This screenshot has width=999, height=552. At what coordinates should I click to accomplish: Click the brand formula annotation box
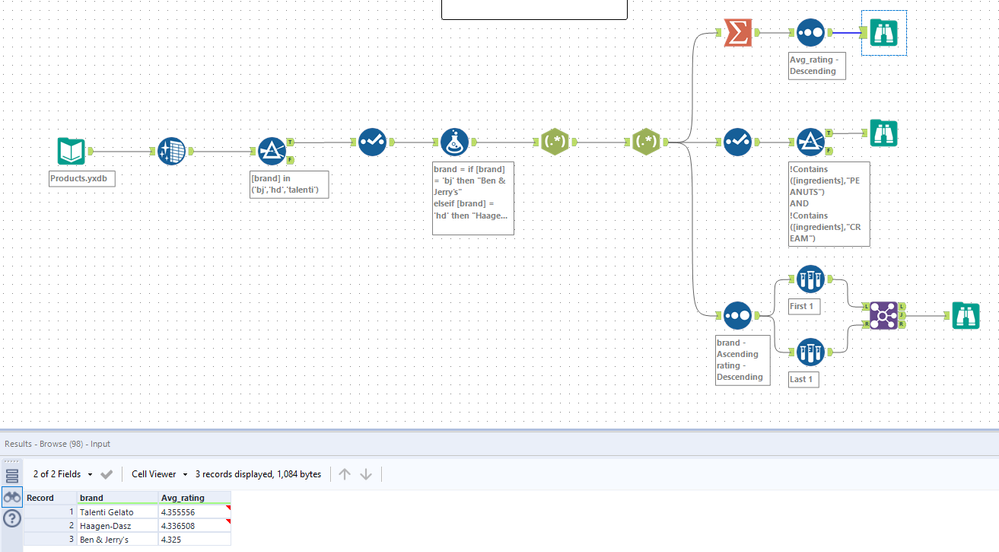click(x=473, y=198)
